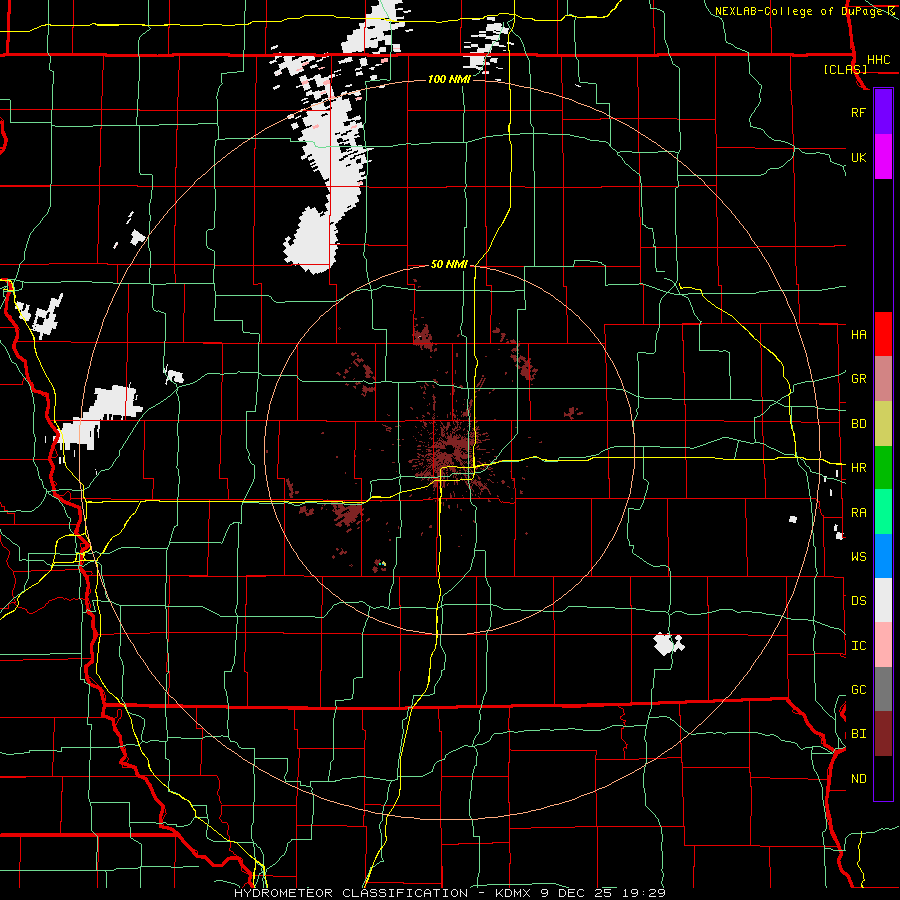900x900 pixels.
Task: Click the 'KDMX' radar site identifier
Action: tap(513, 893)
